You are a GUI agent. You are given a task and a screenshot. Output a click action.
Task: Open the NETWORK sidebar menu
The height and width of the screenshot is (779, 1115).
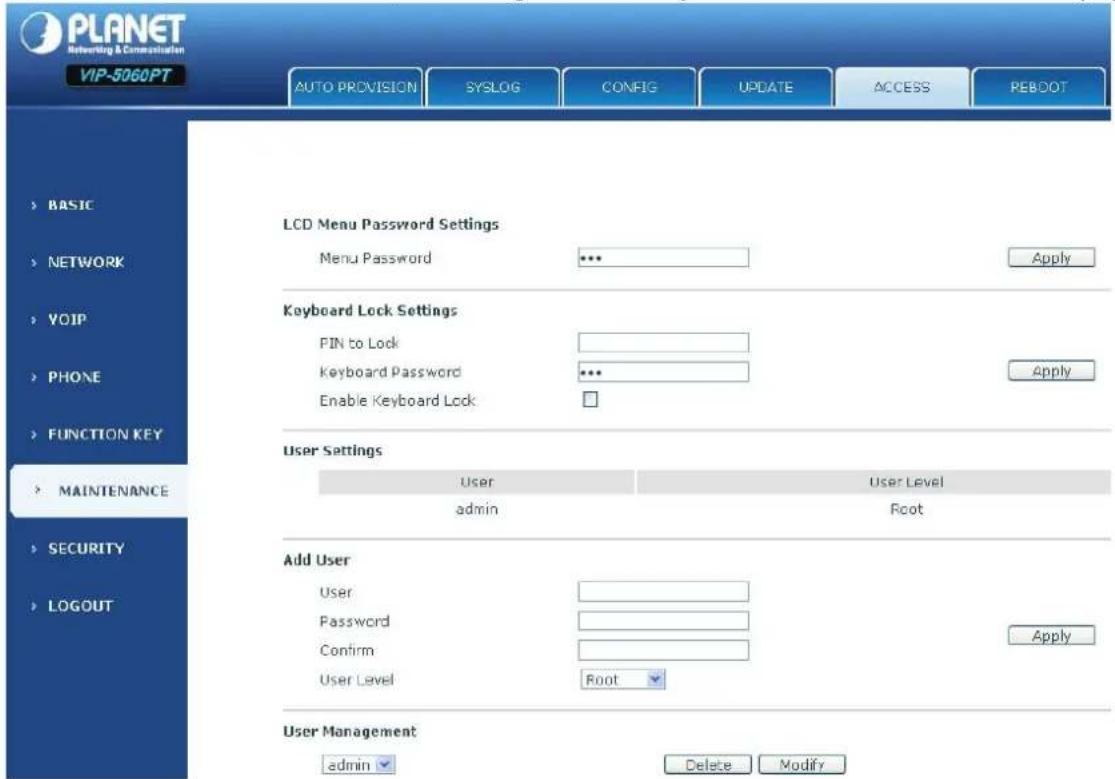[x=86, y=262]
